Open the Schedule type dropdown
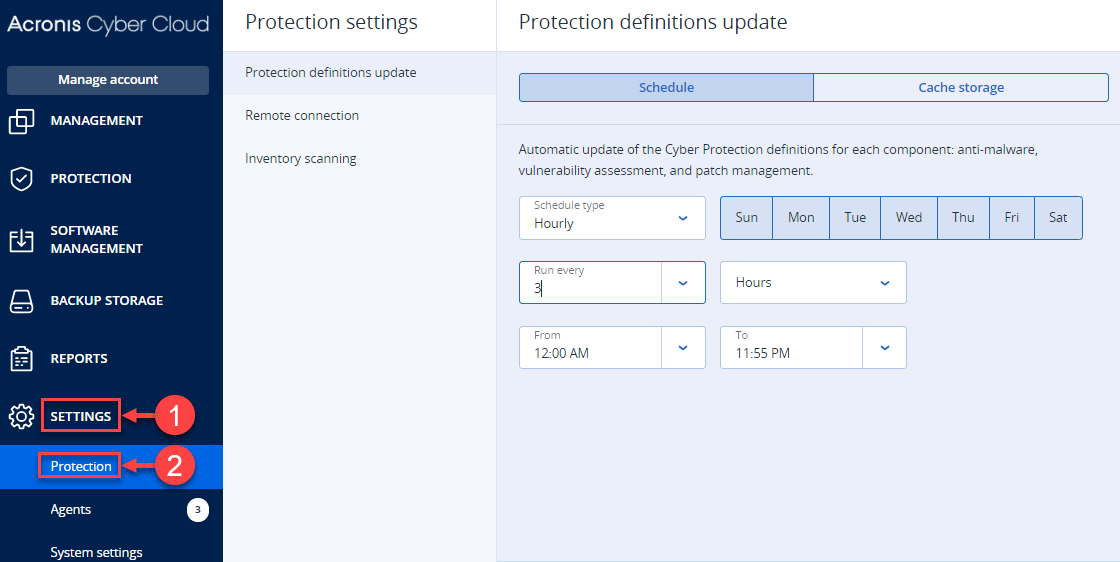Screen dimensions: 1120x562 [612, 218]
